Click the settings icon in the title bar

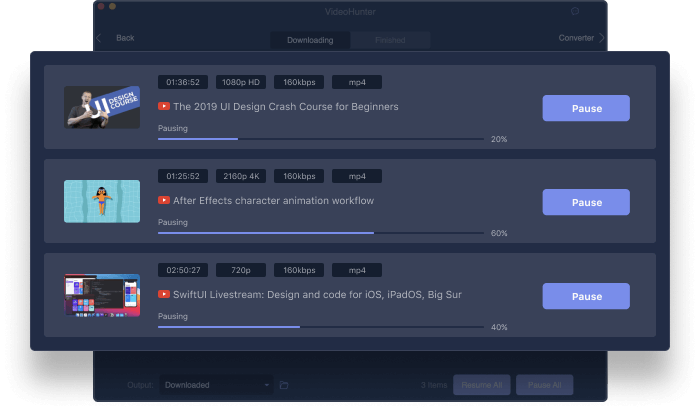pos(575,11)
